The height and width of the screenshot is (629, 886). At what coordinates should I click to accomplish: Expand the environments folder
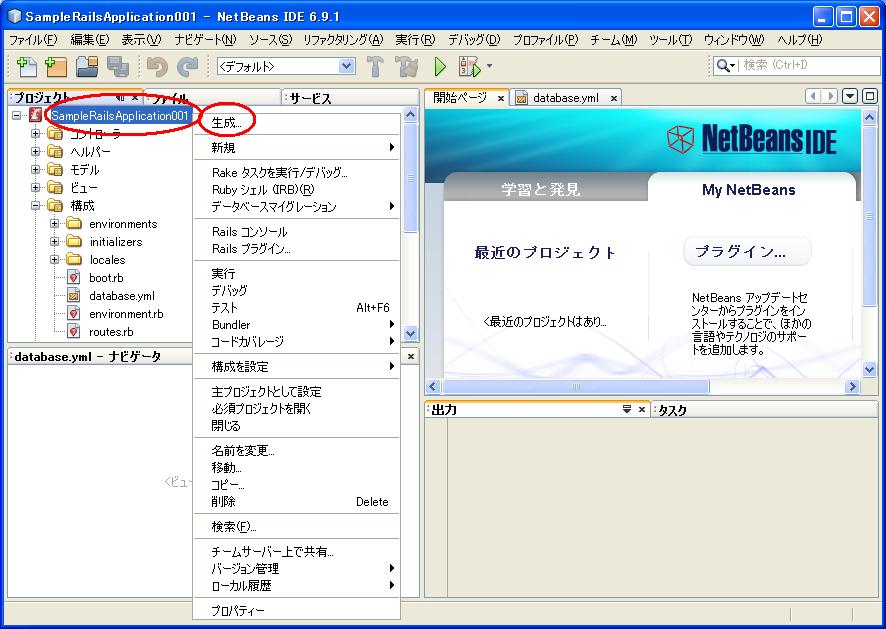click(x=54, y=224)
